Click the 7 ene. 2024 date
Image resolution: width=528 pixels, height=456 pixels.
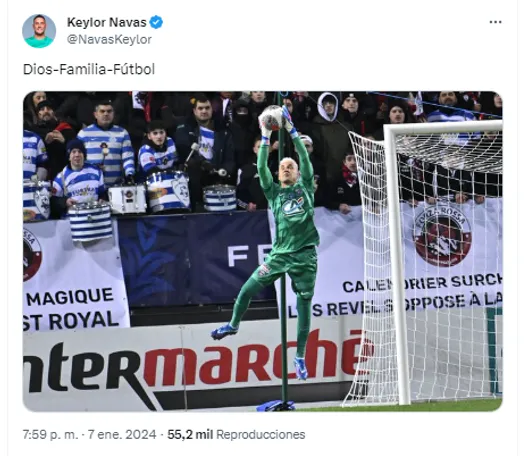click(x=122, y=434)
